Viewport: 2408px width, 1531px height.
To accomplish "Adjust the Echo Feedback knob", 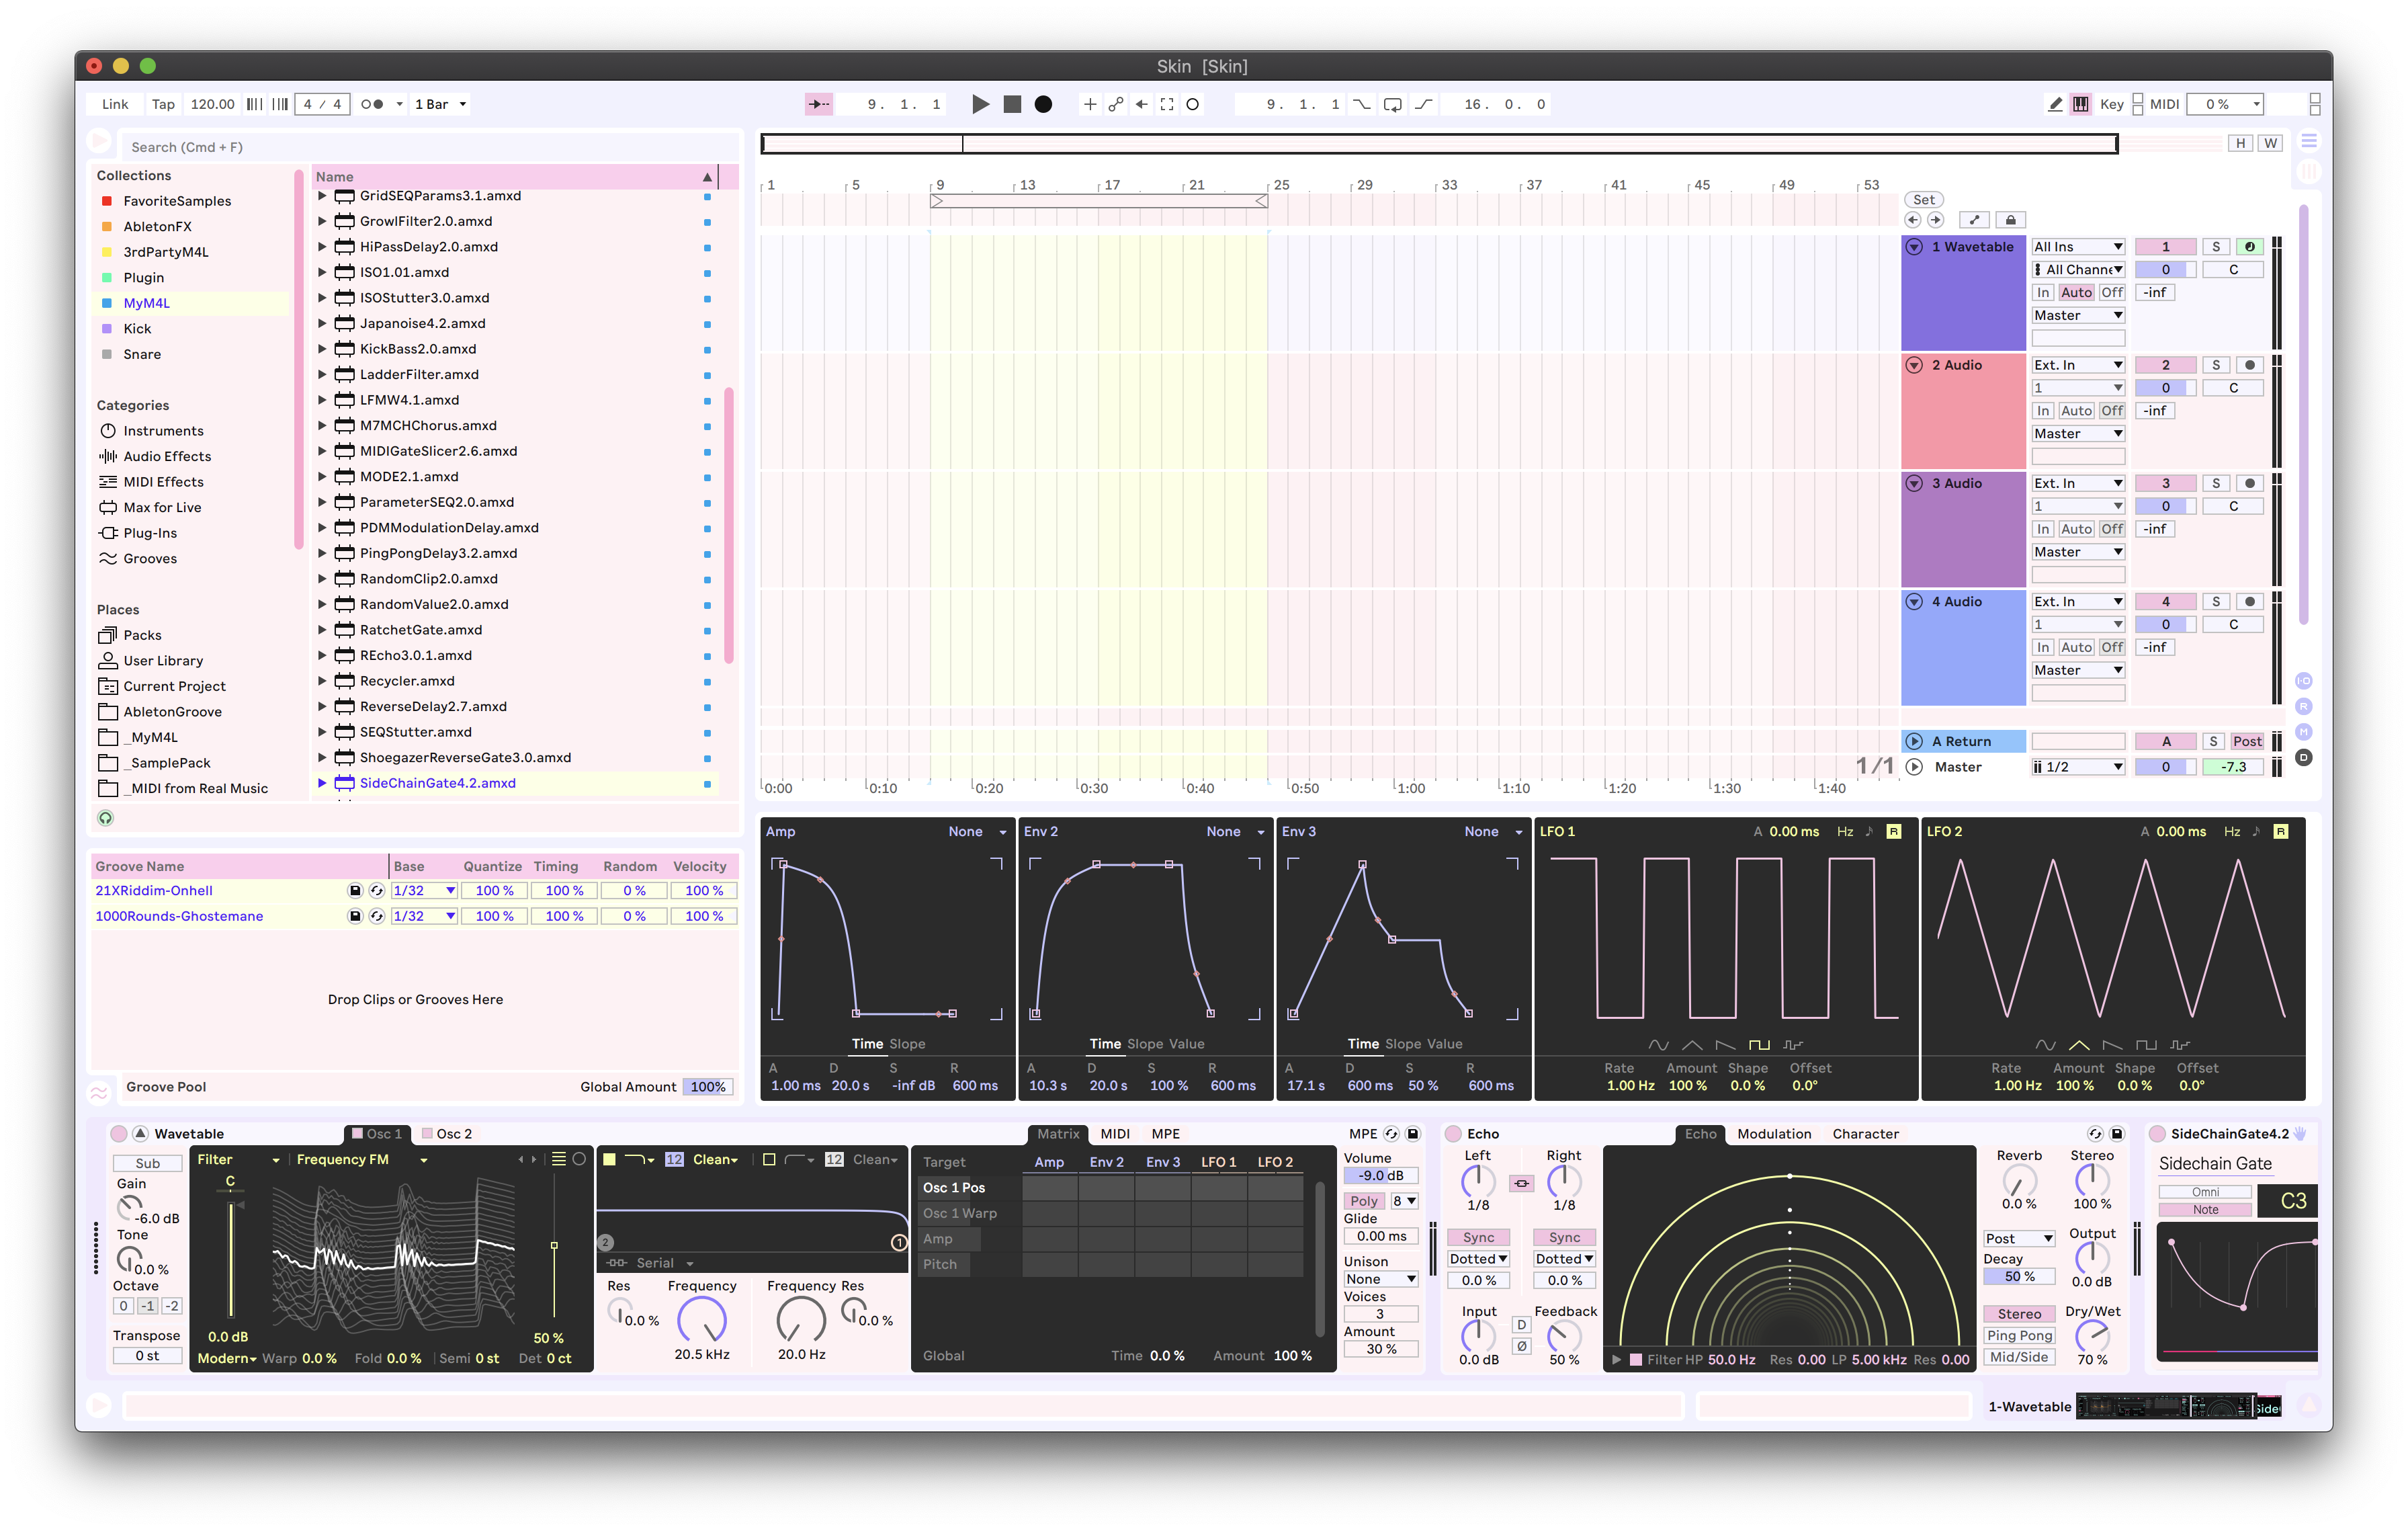I will click(x=1563, y=1336).
